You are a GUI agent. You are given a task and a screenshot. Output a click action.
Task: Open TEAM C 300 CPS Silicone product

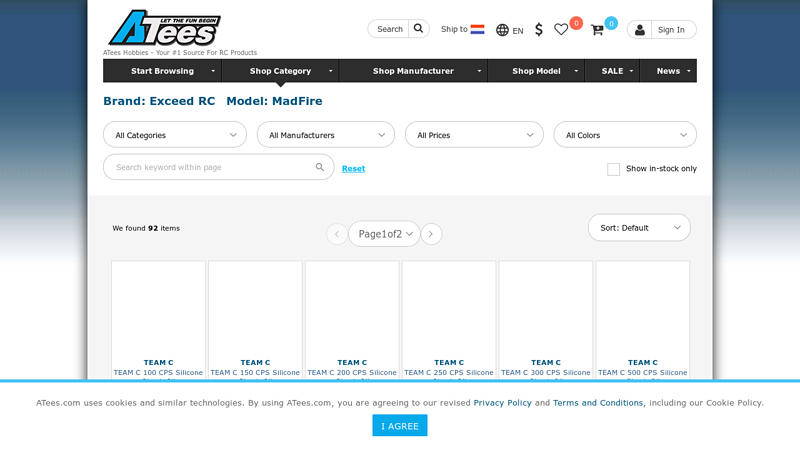pos(546,373)
